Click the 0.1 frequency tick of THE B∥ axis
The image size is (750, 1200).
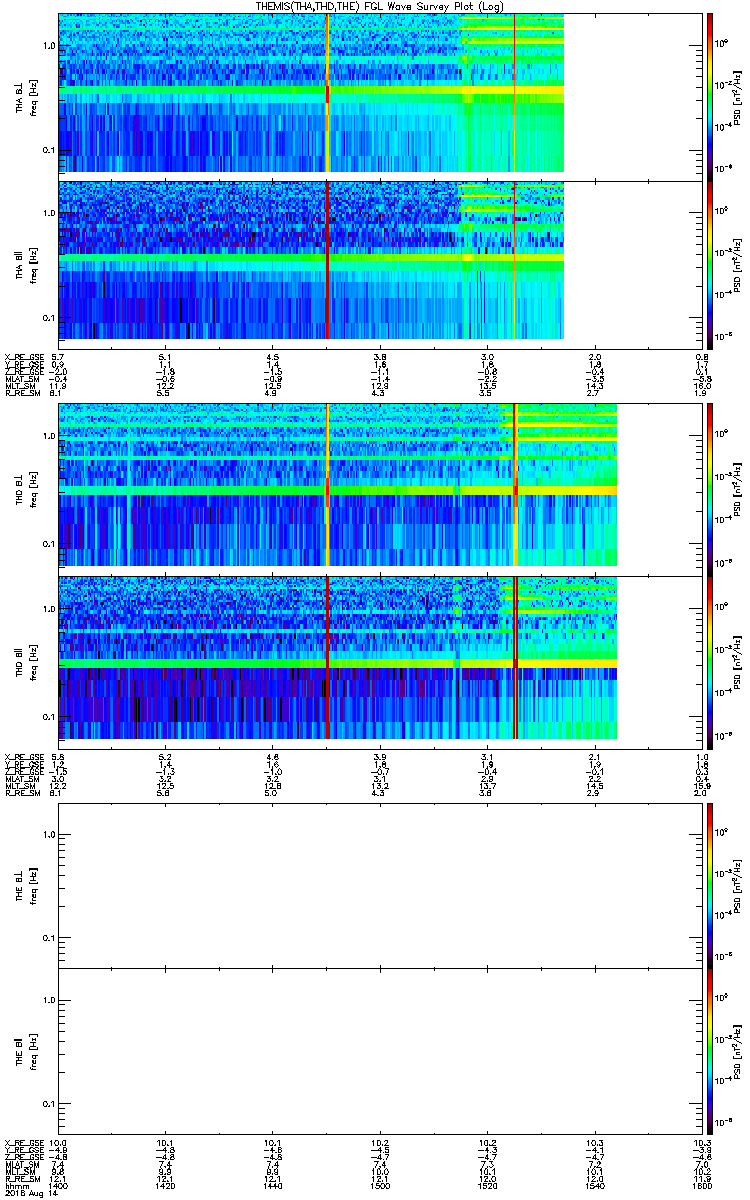point(48,1103)
